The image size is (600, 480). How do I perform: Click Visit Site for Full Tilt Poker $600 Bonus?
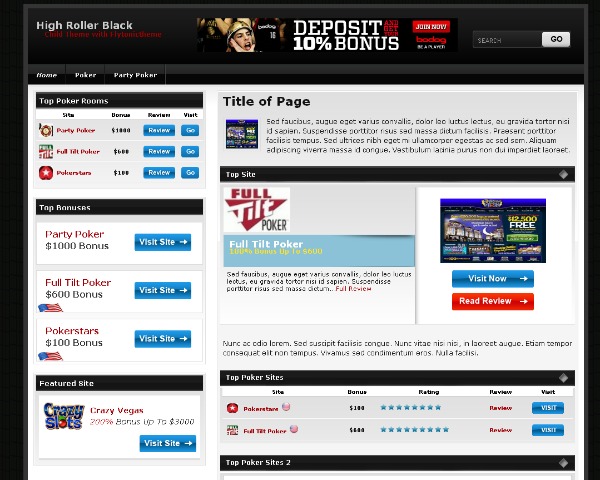[x=163, y=290]
